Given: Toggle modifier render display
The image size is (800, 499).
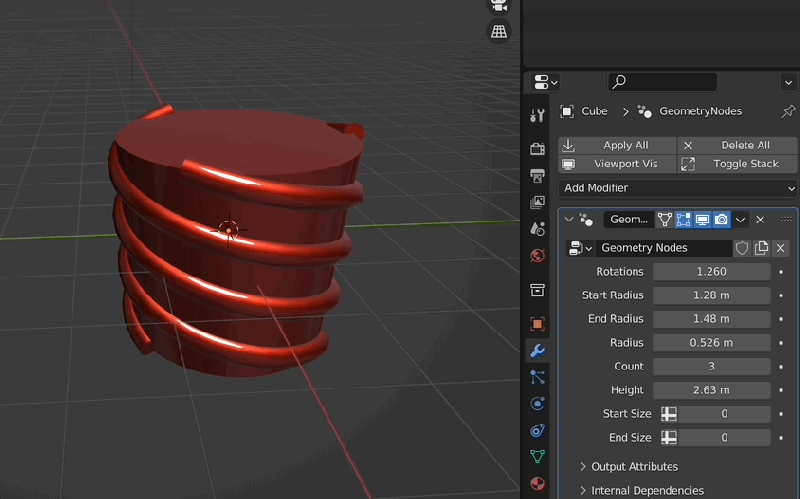Looking at the screenshot, I should (x=721, y=219).
